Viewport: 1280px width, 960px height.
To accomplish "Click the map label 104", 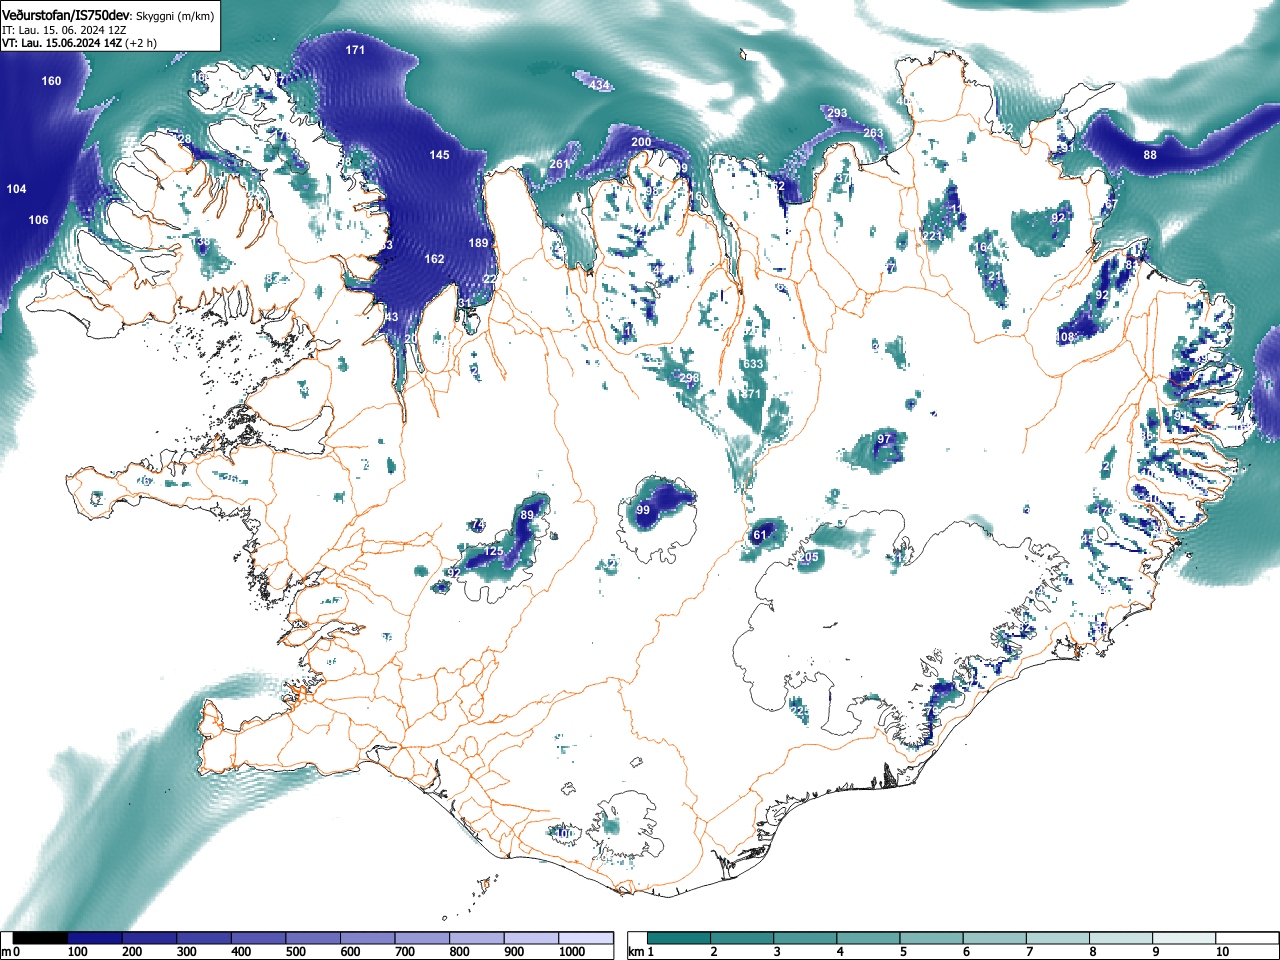I will [x=16, y=189].
